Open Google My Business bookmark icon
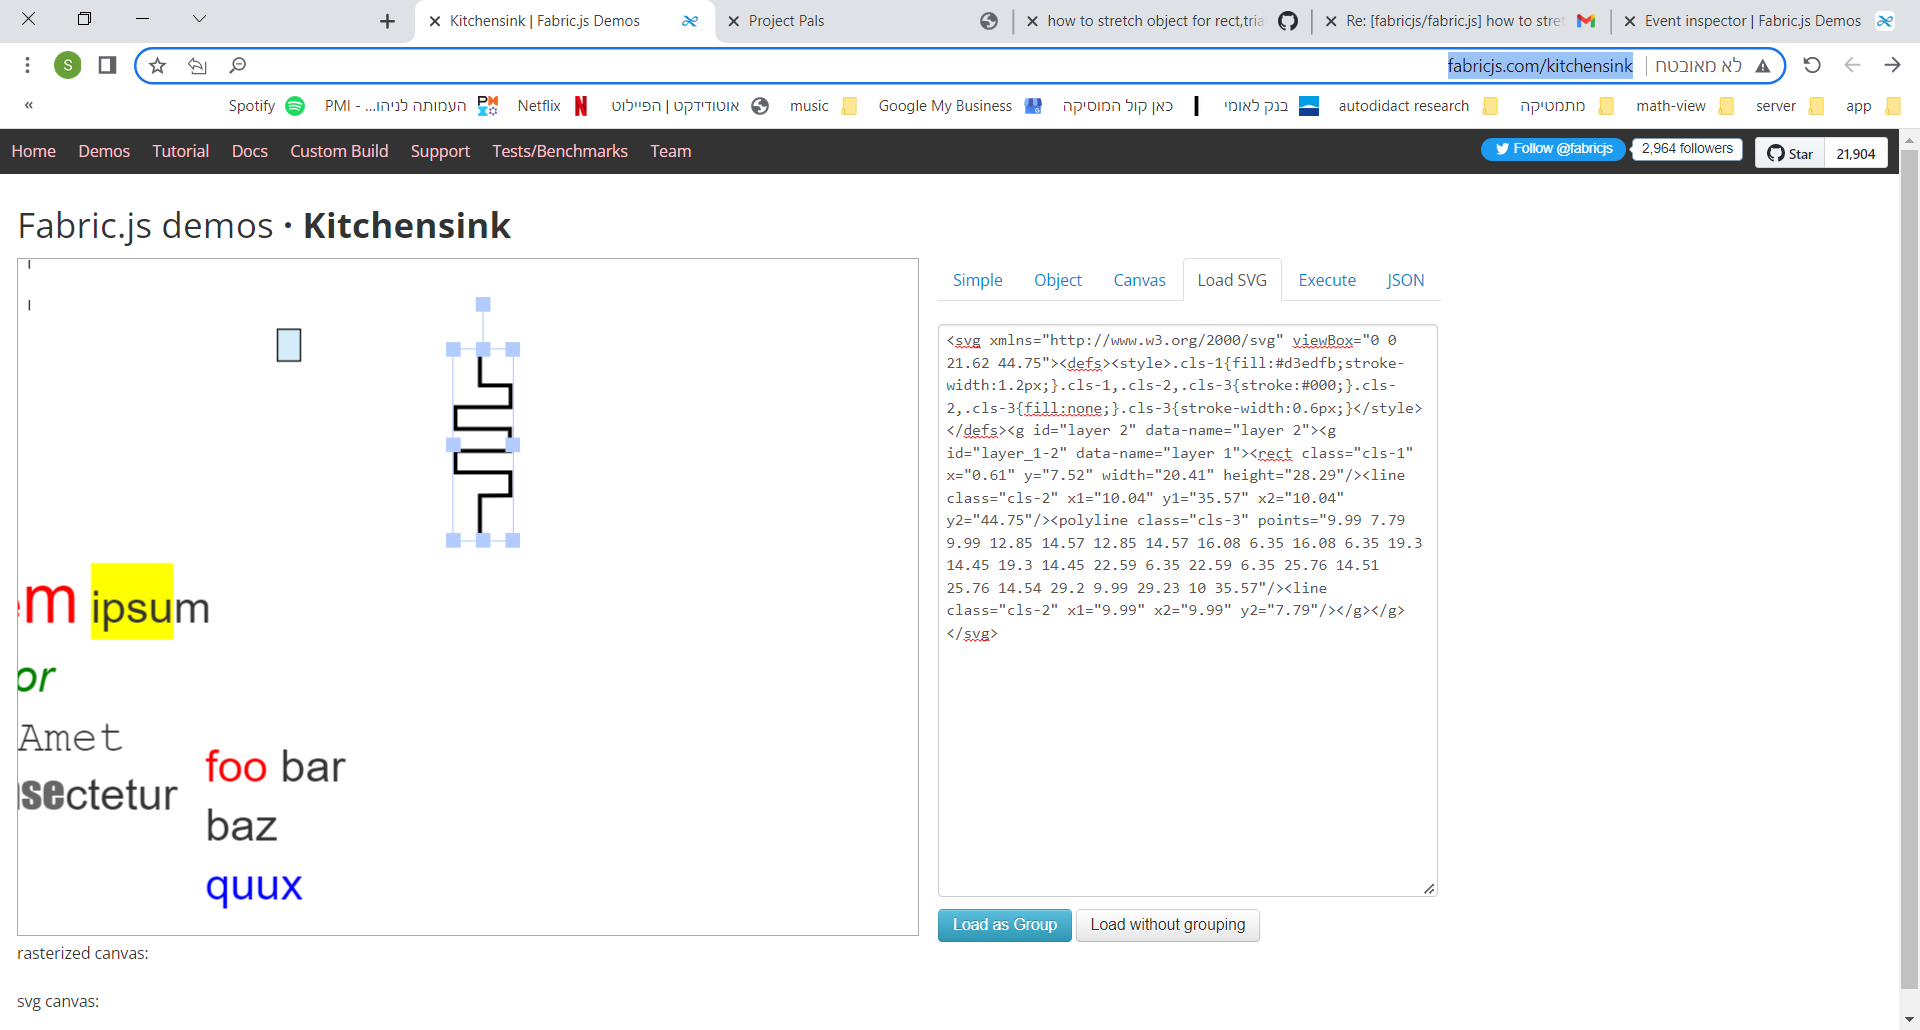This screenshot has width=1920, height=1030. click(1033, 105)
